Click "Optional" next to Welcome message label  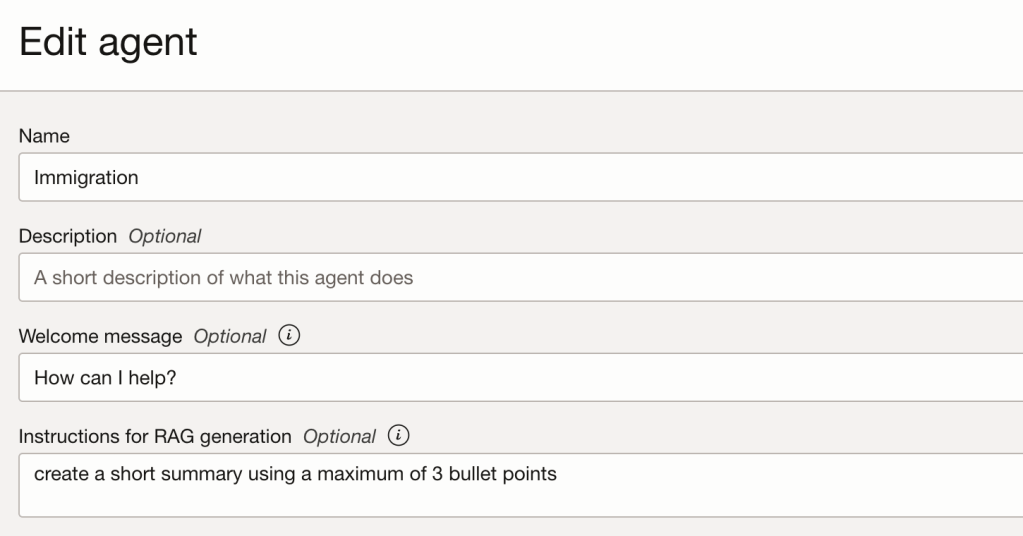[x=230, y=337]
